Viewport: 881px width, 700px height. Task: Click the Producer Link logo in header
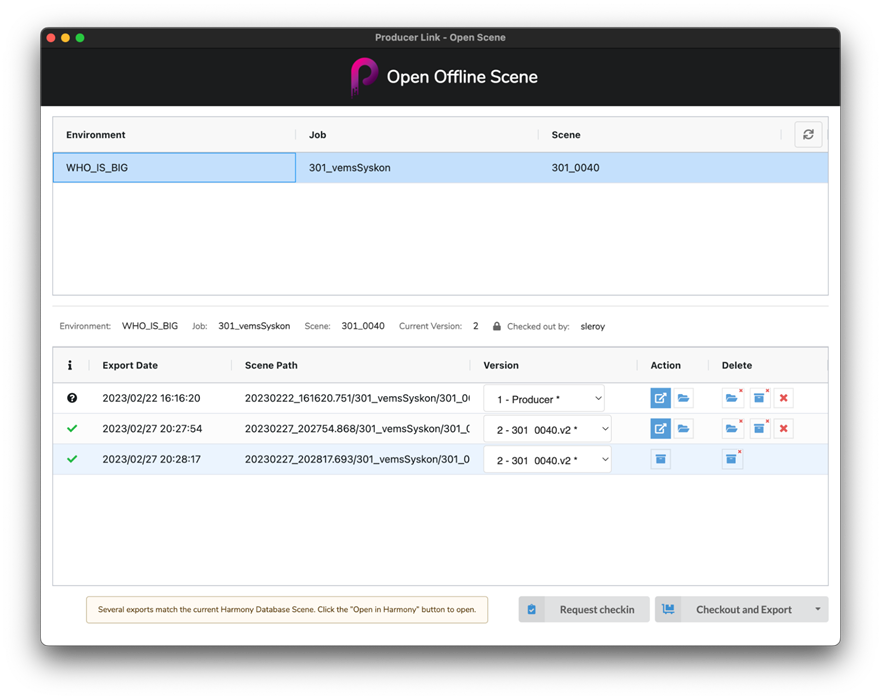[364, 76]
